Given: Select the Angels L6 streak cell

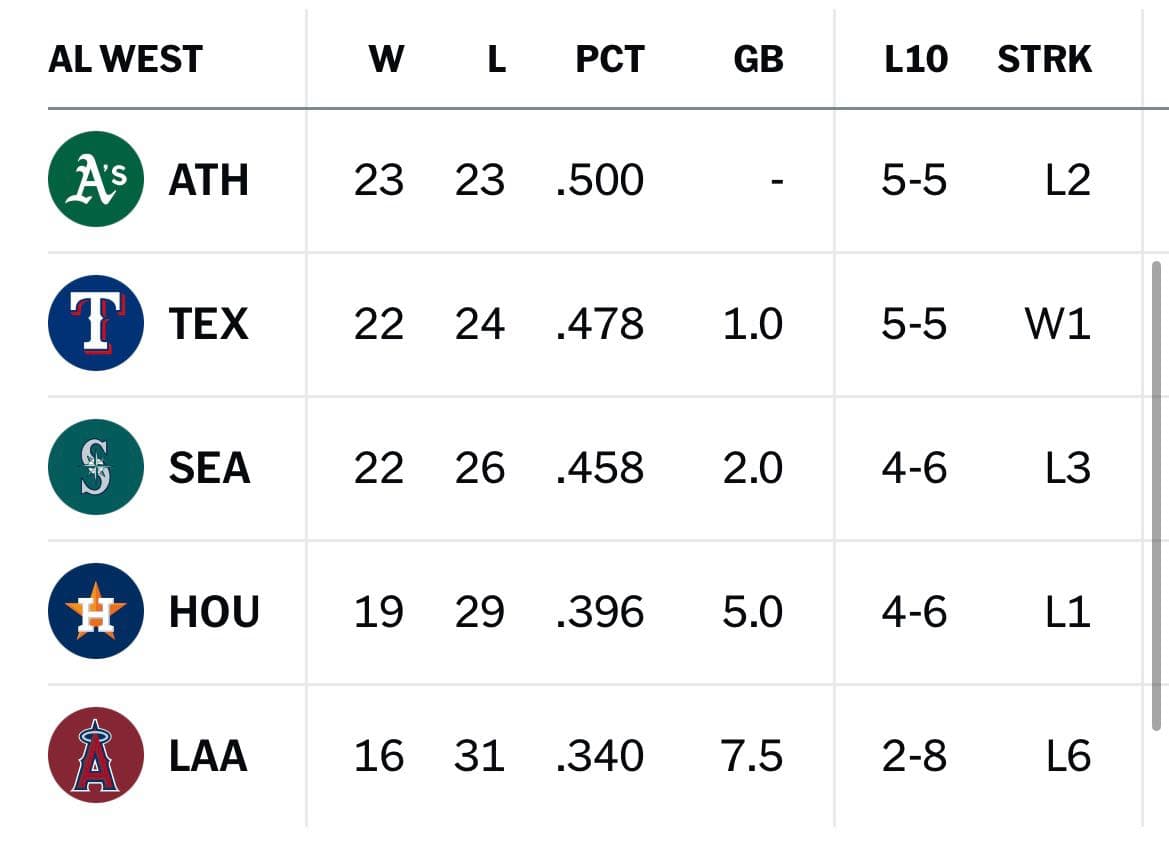Looking at the screenshot, I should (1068, 756).
